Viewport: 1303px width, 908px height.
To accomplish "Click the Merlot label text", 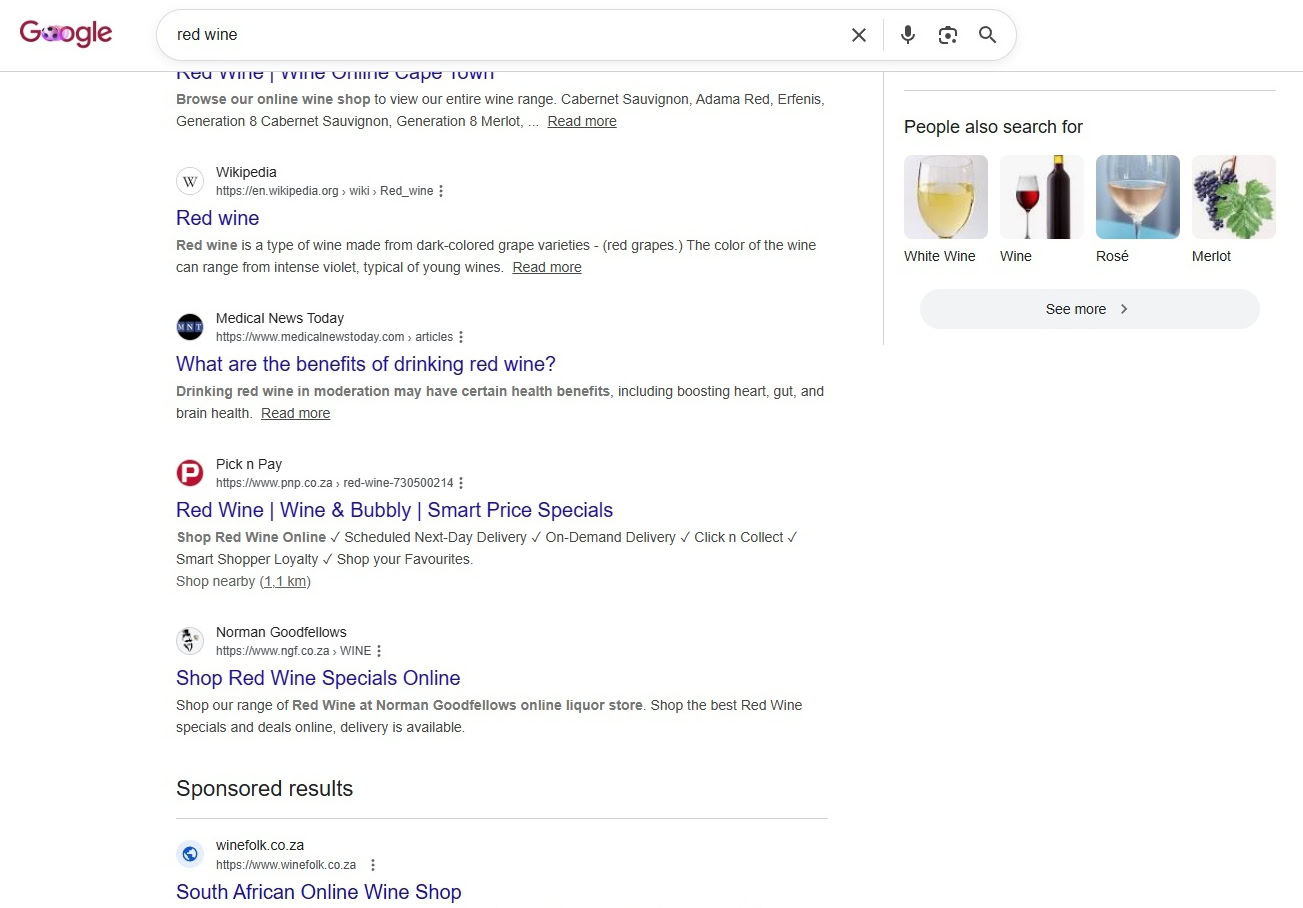I will (1211, 256).
